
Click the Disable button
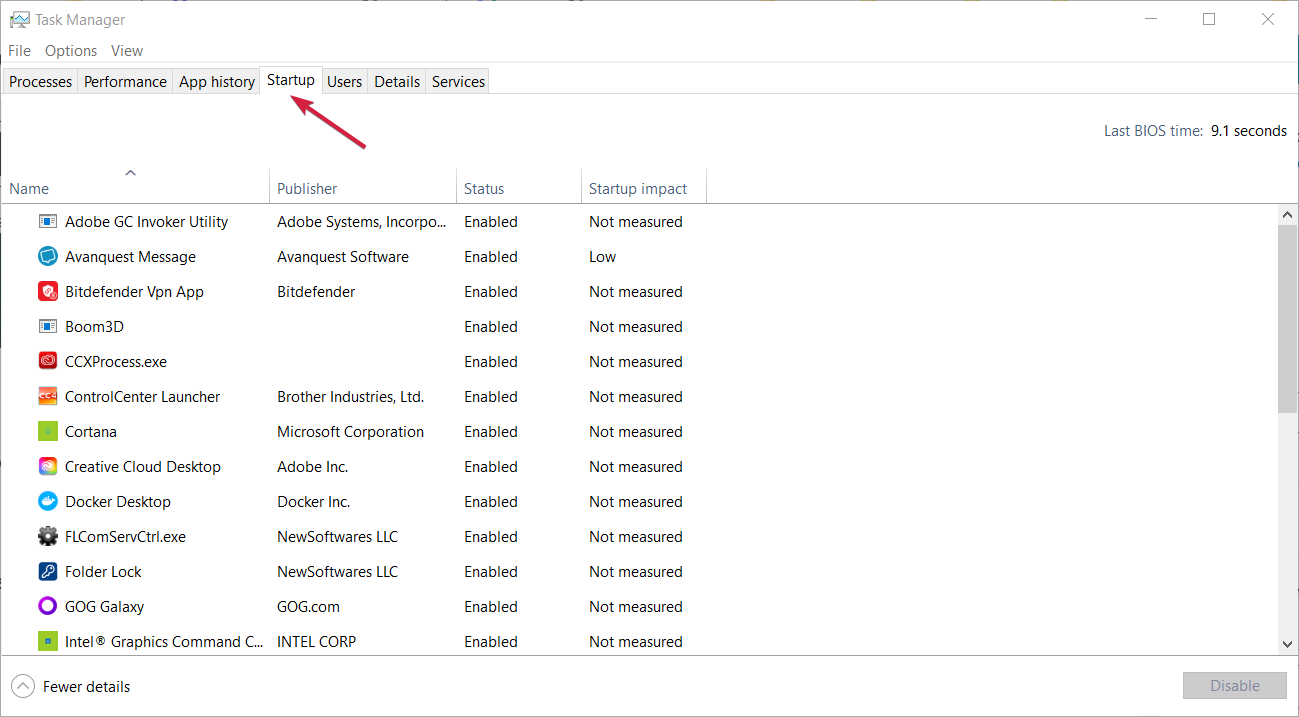coord(1235,685)
